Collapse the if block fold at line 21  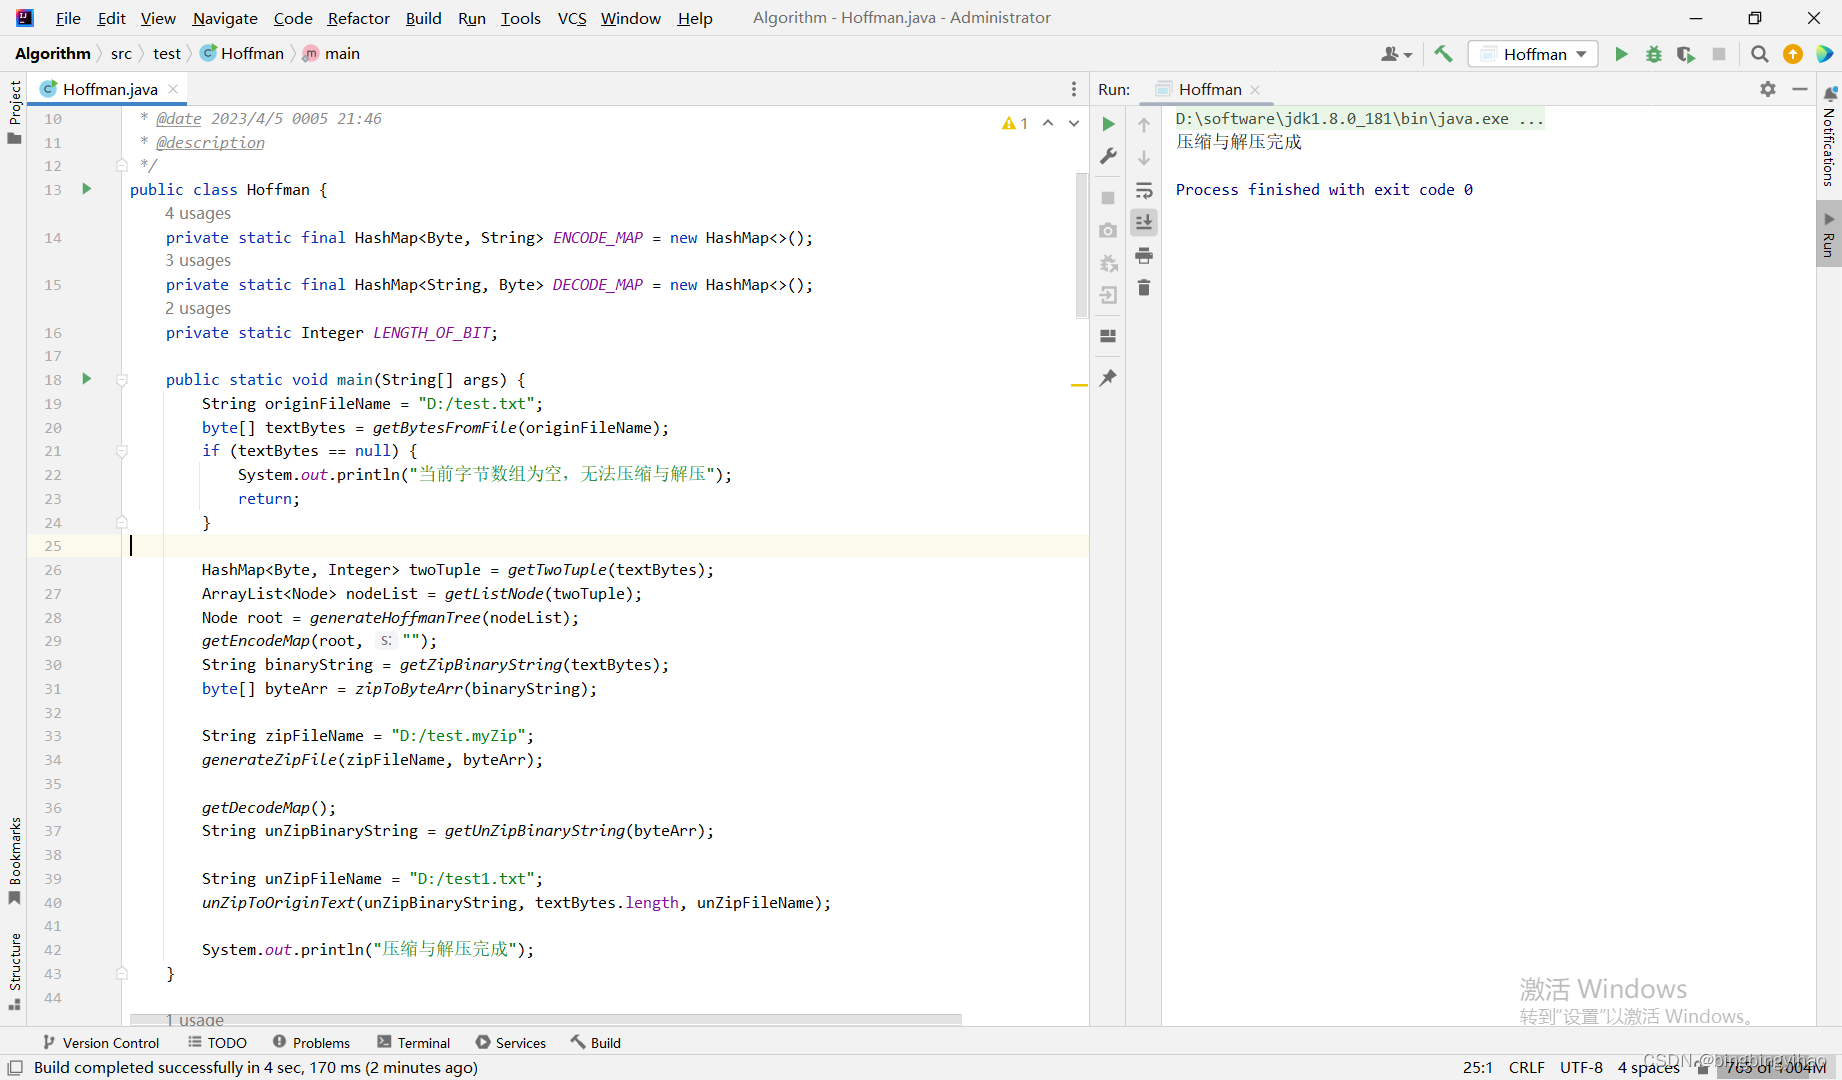pyautogui.click(x=122, y=451)
